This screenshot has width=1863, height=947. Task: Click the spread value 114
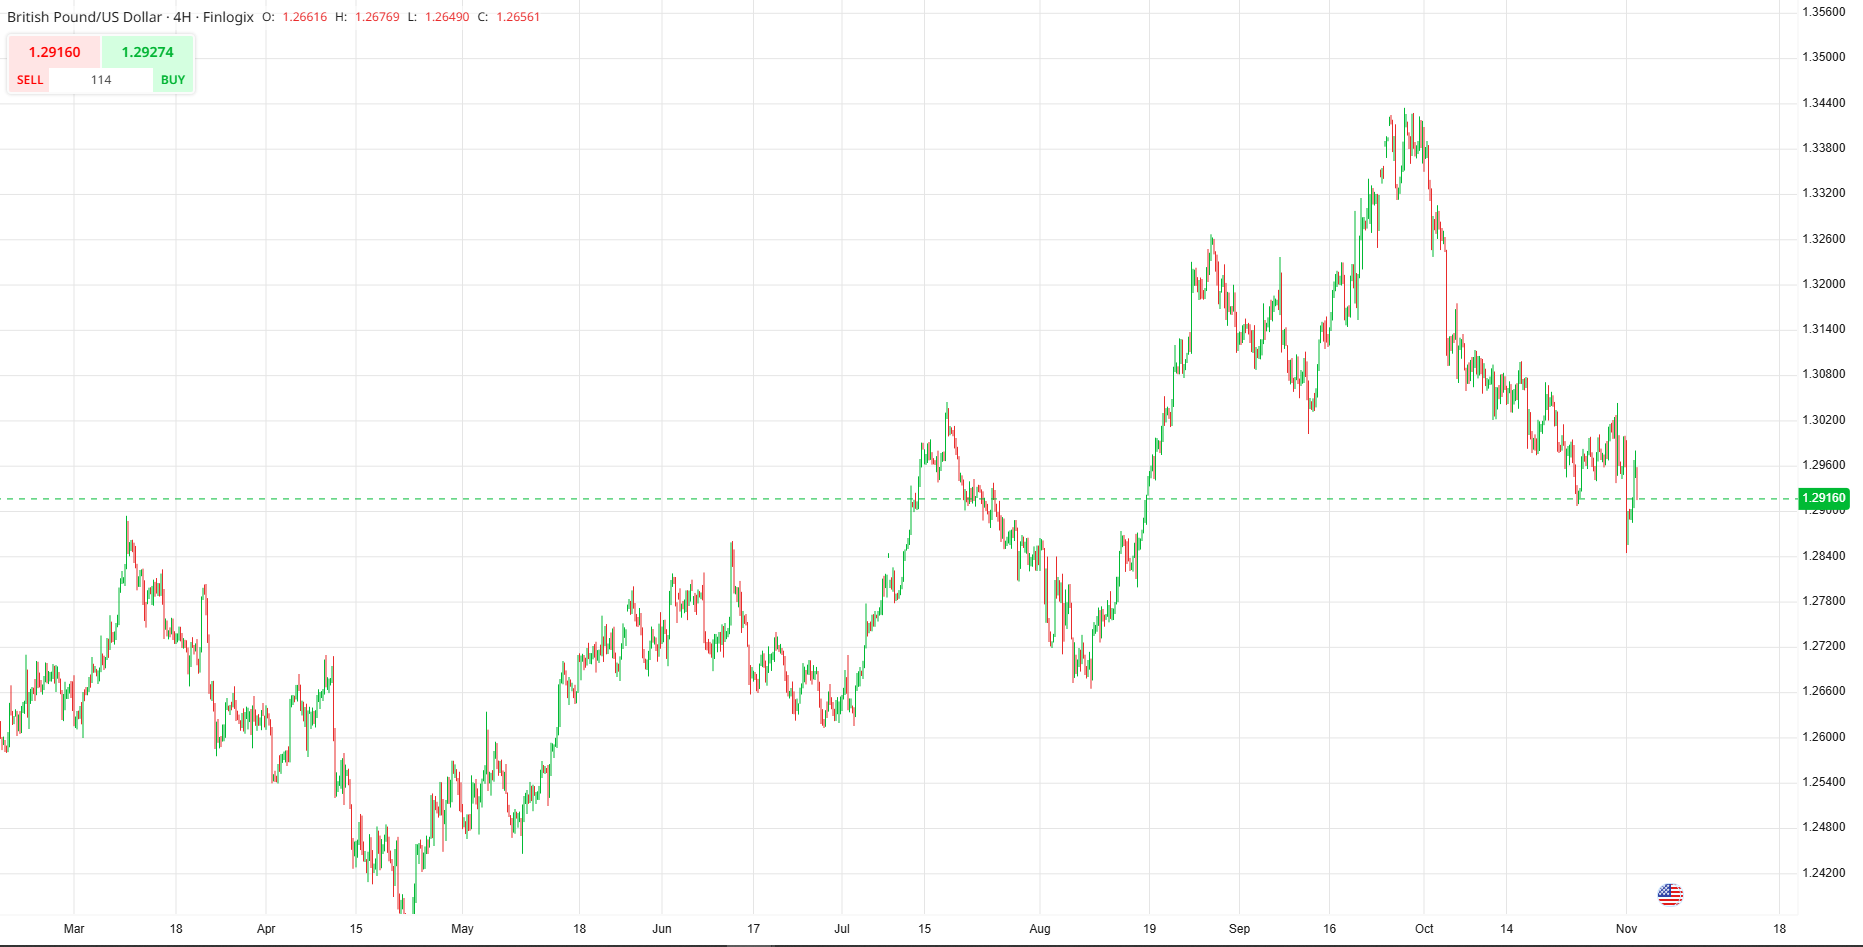pos(101,80)
